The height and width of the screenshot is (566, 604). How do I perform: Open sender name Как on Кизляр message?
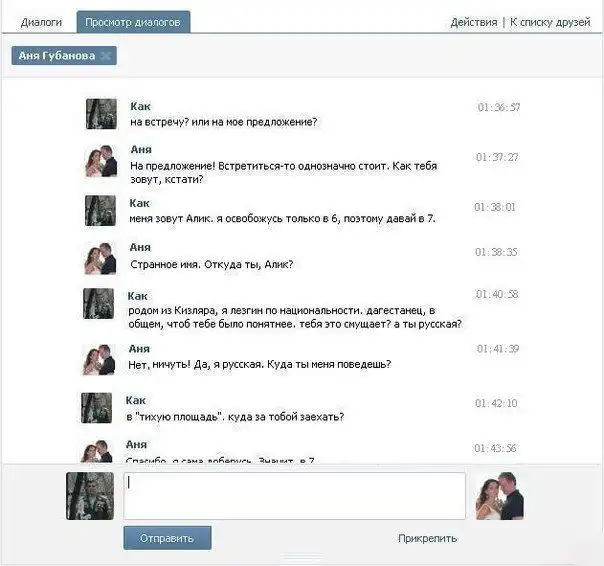pos(138,296)
